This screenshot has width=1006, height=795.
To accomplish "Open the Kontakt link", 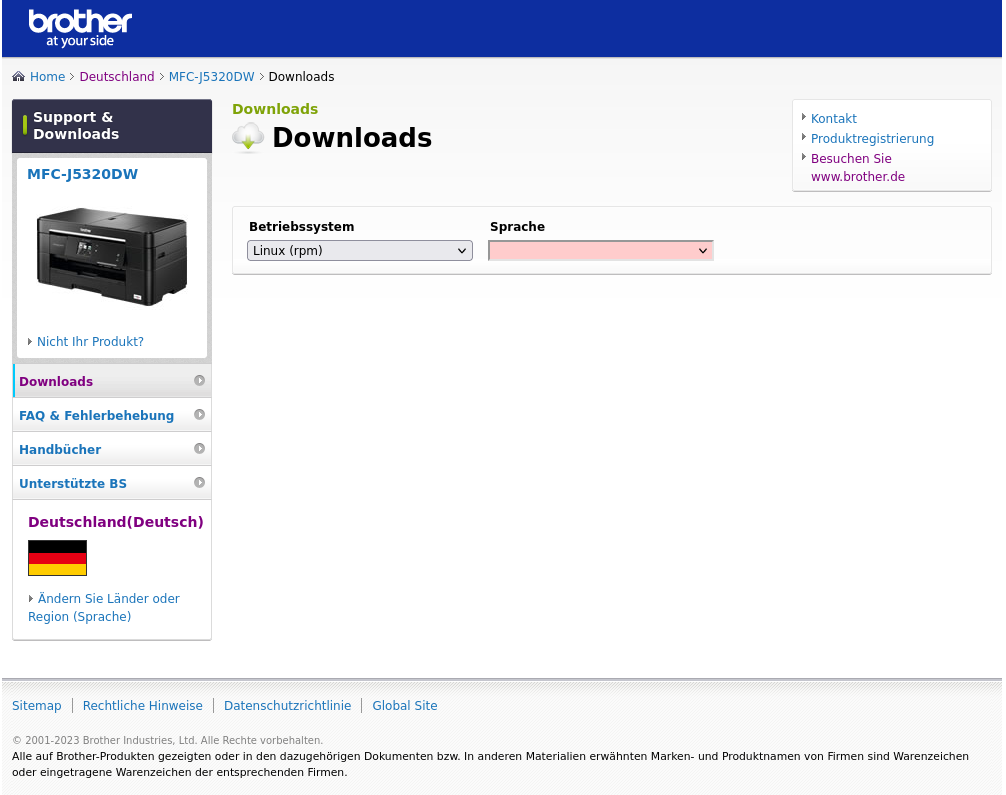I will tap(833, 118).
